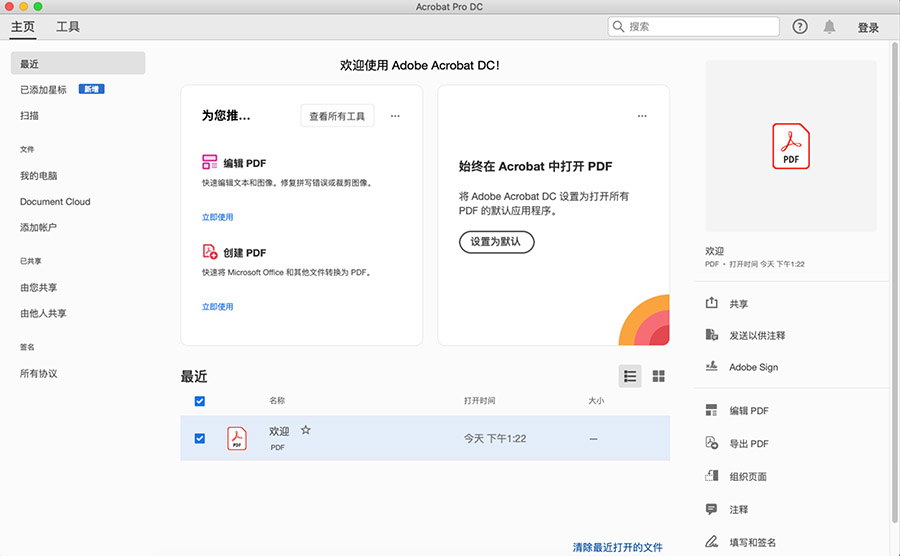The height and width of the screenshot is (556, 900).
Task: Open the notifications bell icon
Action: pyautogui.click(x=829, y=27)
